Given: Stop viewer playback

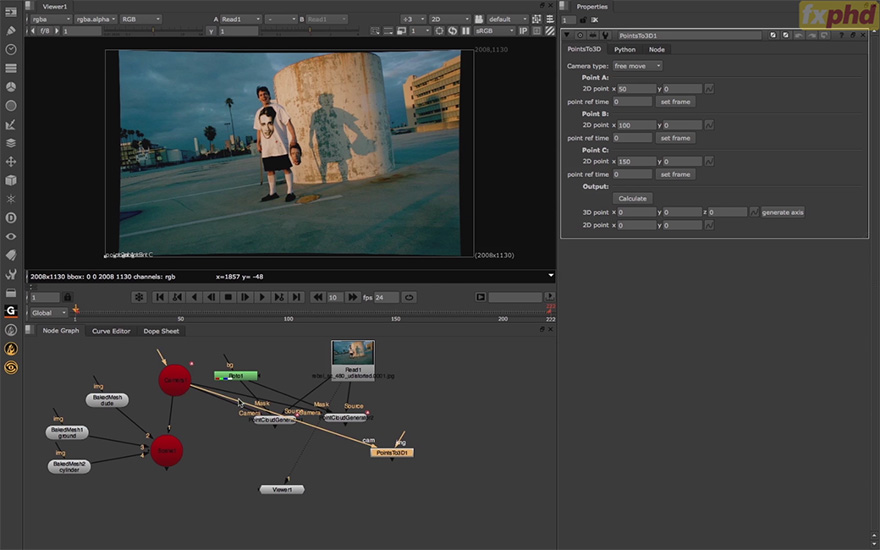Looking at the screenshot, I should coord(228,297).
